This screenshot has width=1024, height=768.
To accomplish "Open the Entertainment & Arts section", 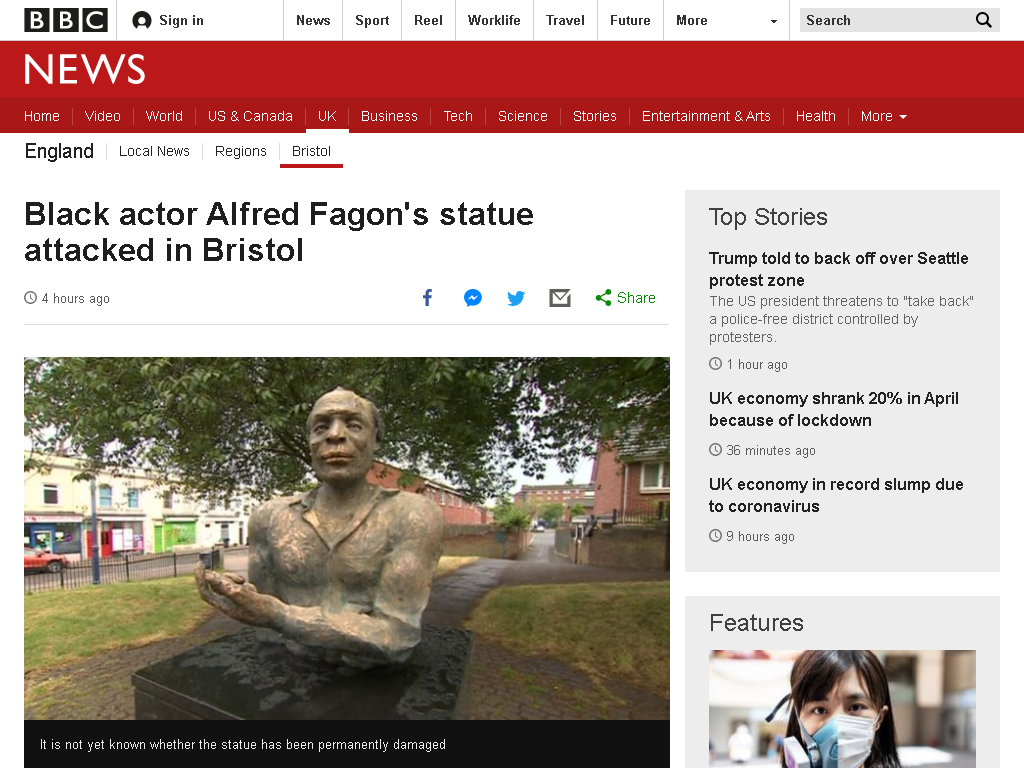I will (x=706, y=116).
